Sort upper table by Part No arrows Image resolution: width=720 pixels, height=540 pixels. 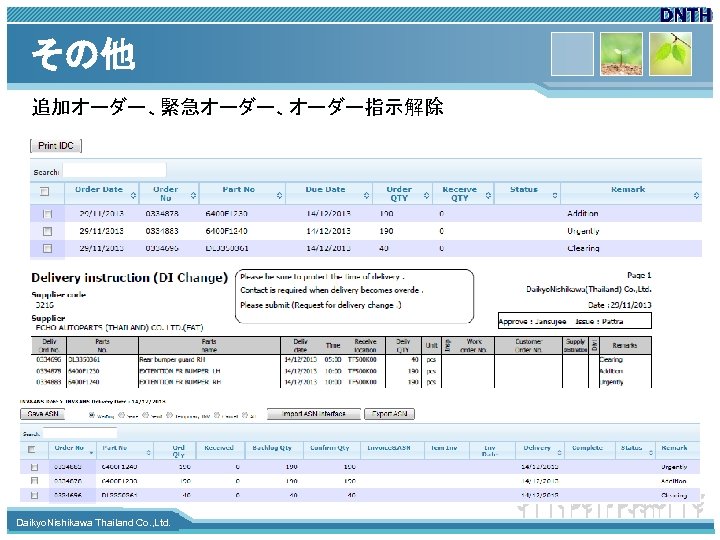tap(279, 196)
